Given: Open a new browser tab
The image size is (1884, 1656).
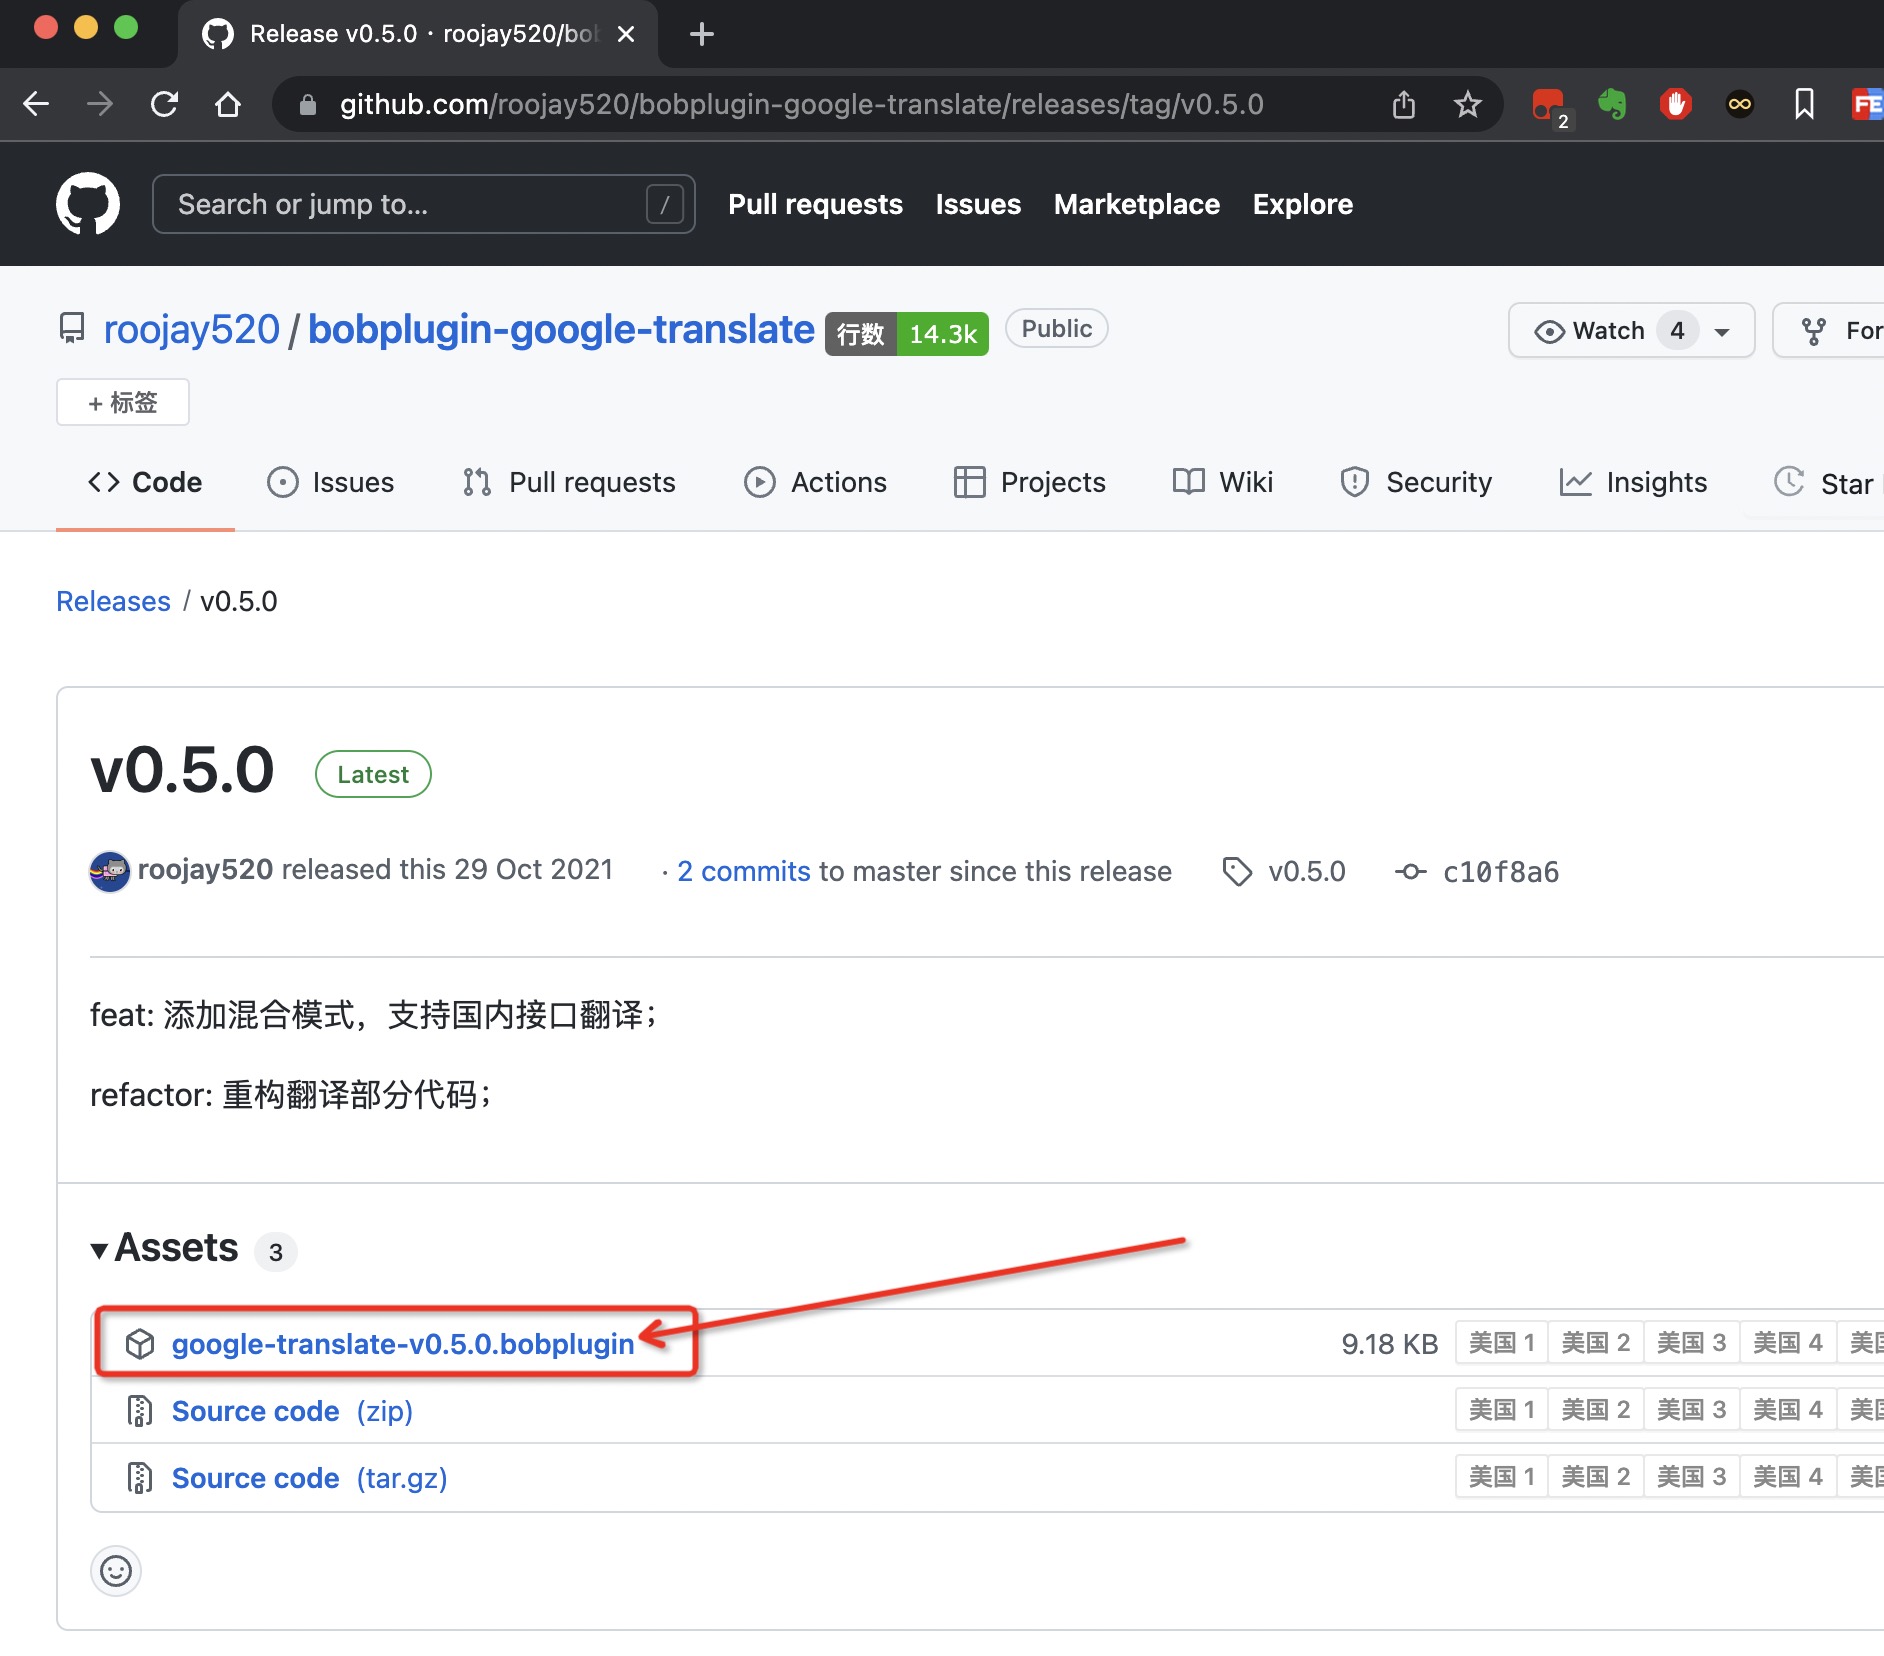Looking at the screenshot, I should pyautogui.click(x=702, y=34).
